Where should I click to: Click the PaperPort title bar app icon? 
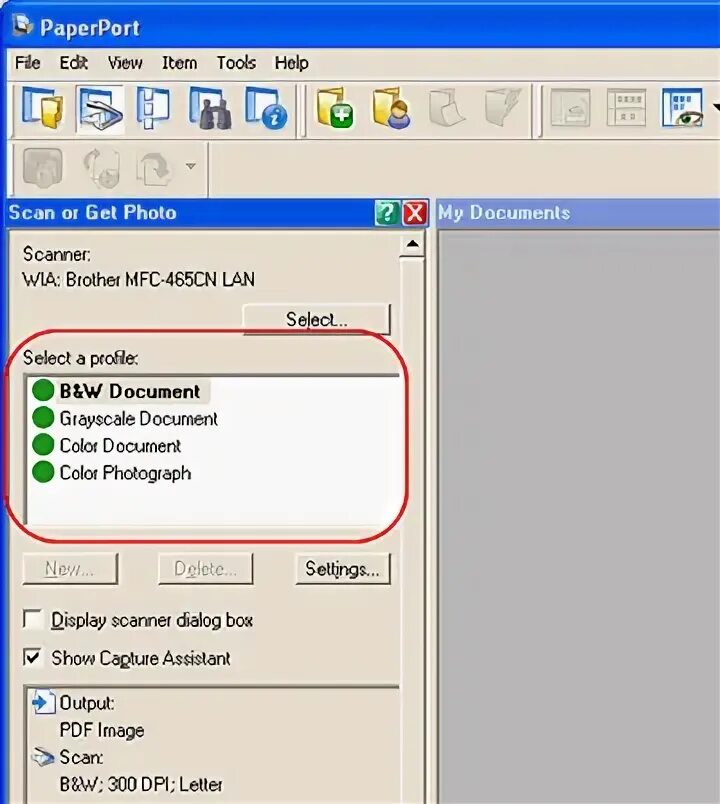pyautogui.click(x=23, y=26)
